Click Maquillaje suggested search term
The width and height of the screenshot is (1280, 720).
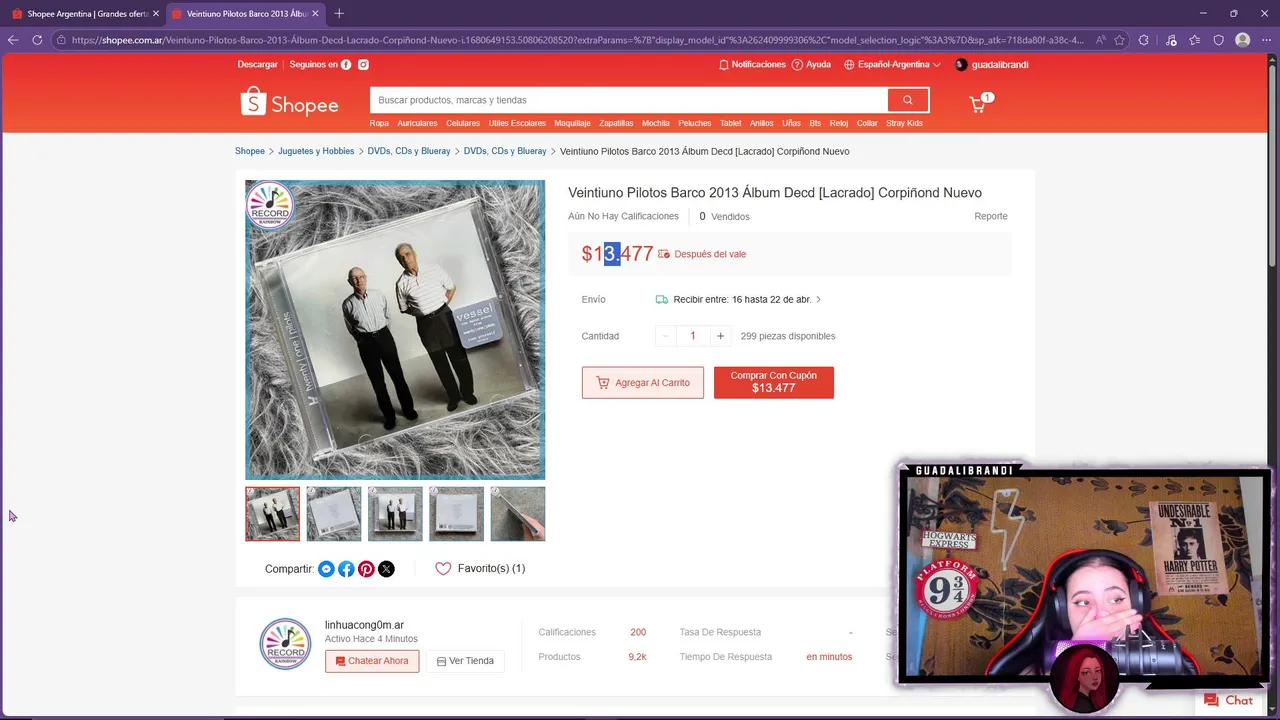[x=572, y=123]
